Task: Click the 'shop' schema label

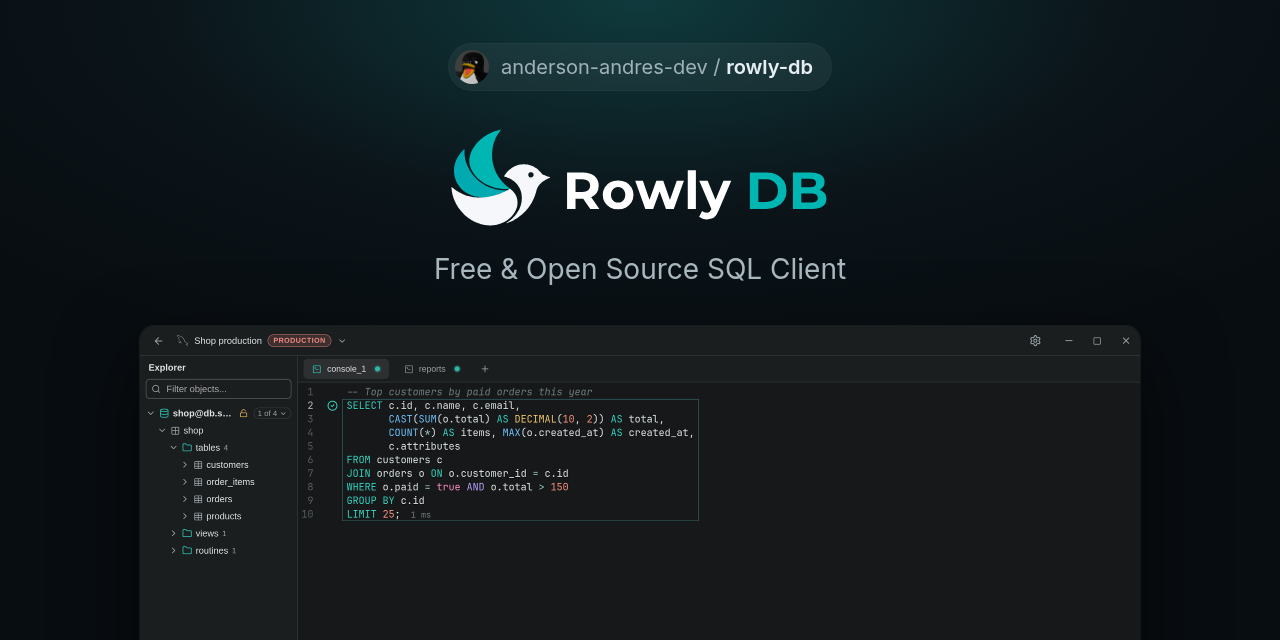Action: (x=193, y=431)
